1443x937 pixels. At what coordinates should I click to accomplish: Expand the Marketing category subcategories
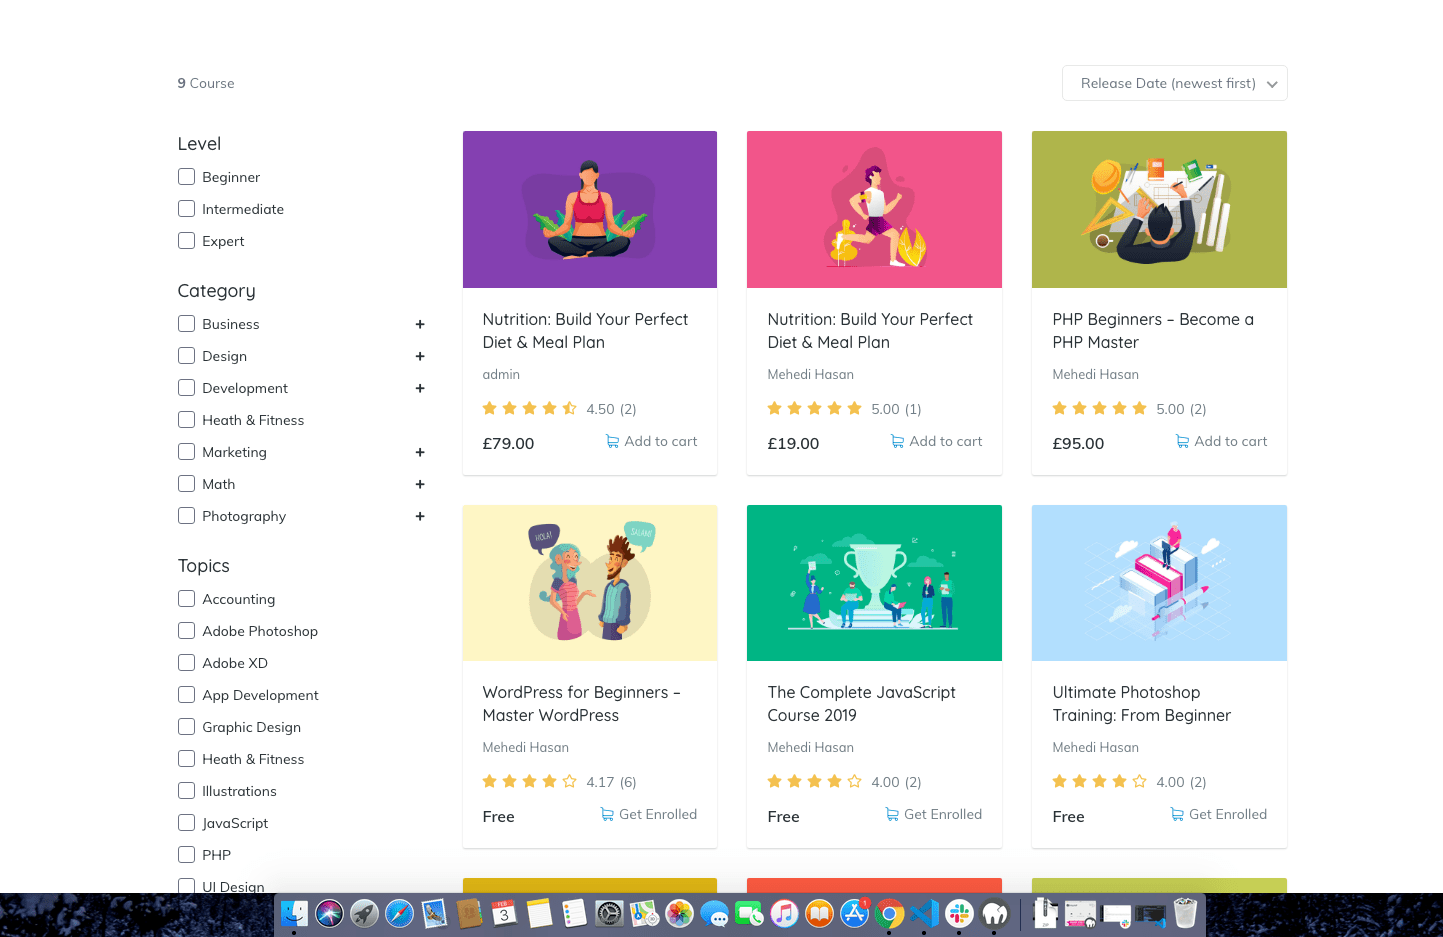click(420, 452)
